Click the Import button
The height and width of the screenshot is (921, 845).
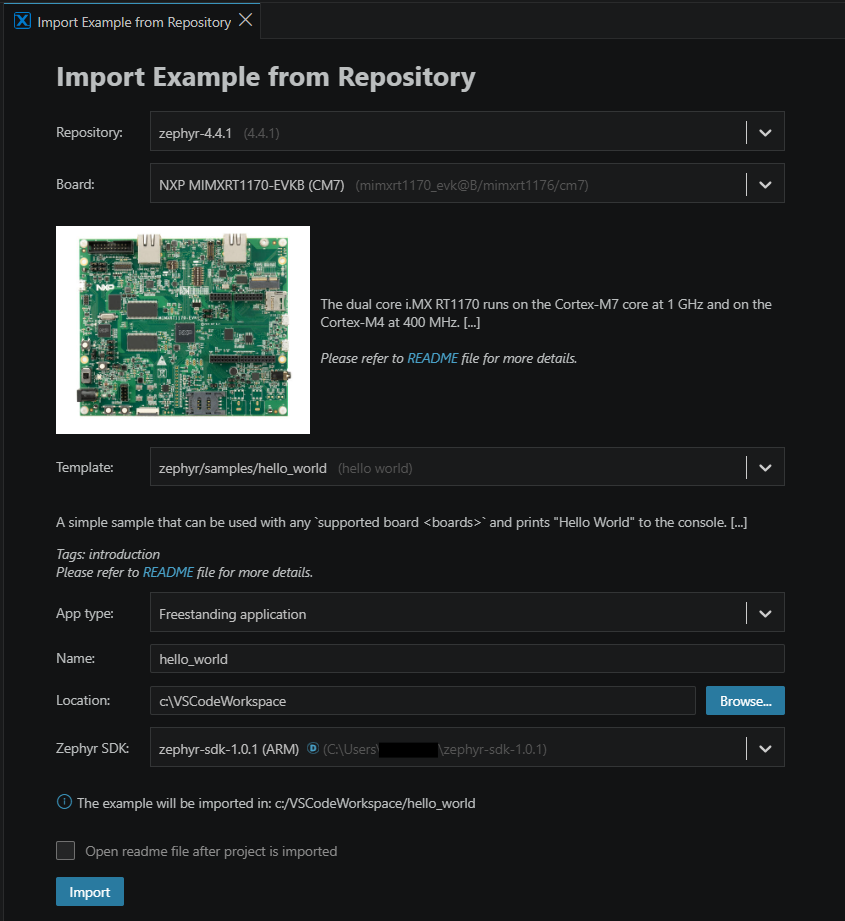point(90,892)
